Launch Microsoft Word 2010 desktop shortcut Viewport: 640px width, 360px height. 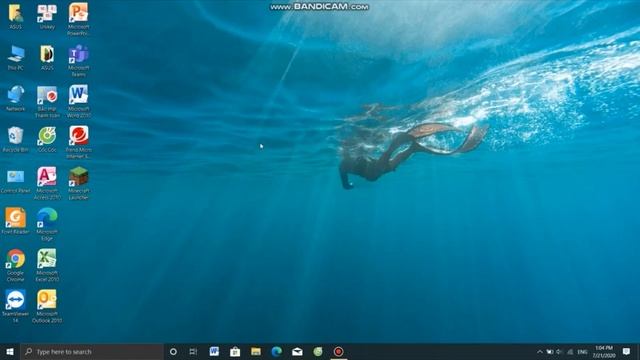[78, 101]
